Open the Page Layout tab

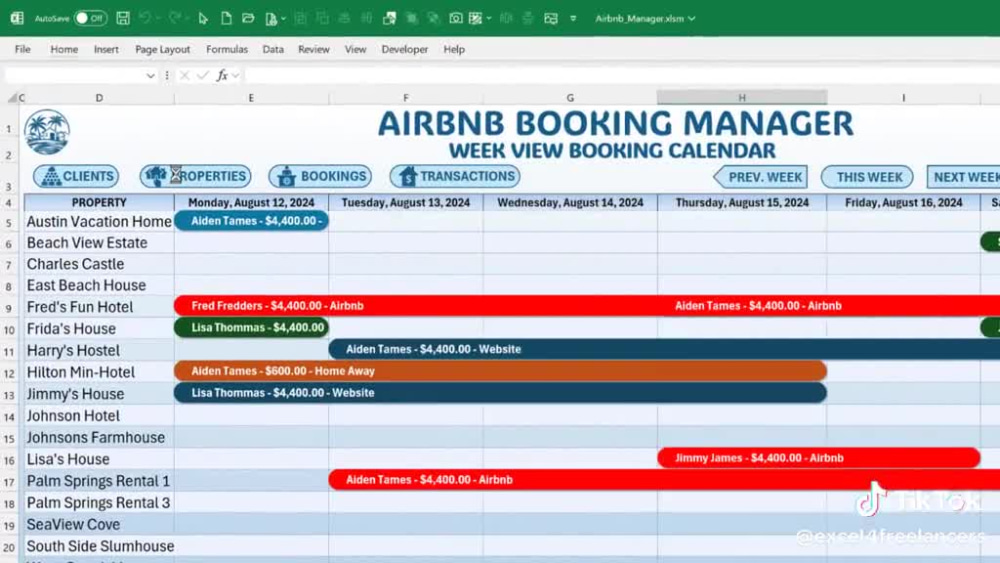tap(163, 49)
